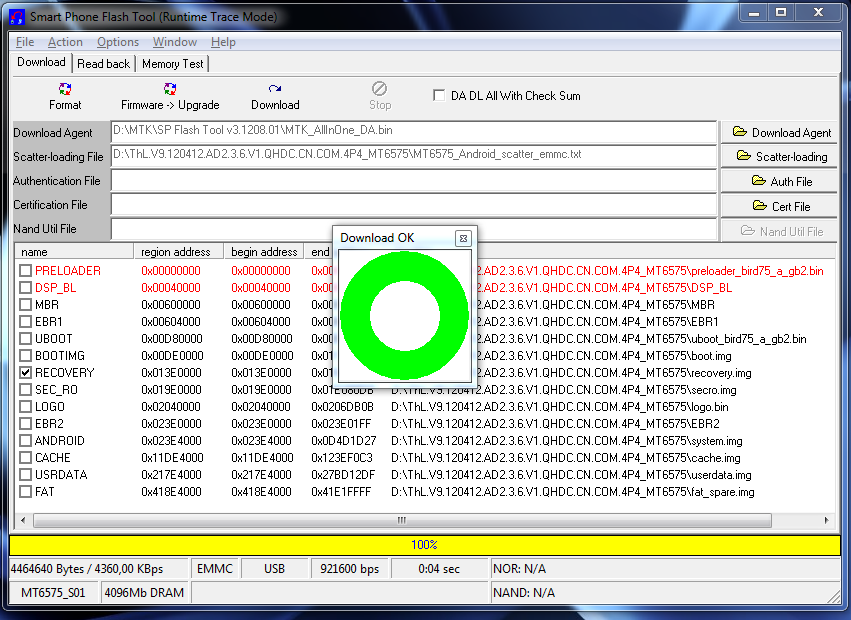Click the Format toolbar icon
The width and height of the screenshot is (851, 620).
[65, 90]
